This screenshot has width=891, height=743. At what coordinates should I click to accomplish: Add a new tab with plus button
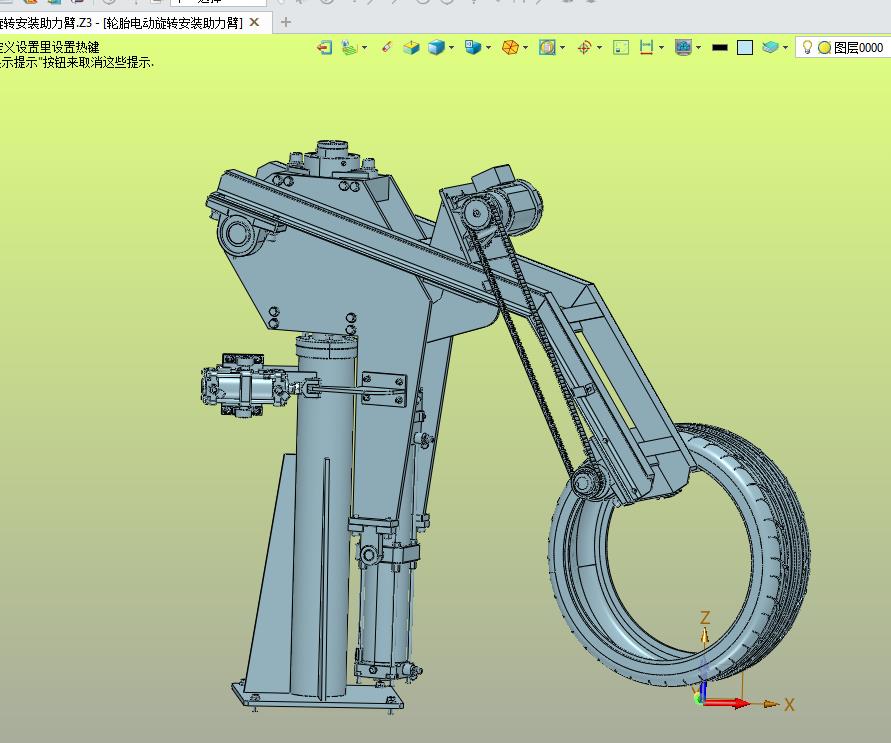tap(286, 23)
